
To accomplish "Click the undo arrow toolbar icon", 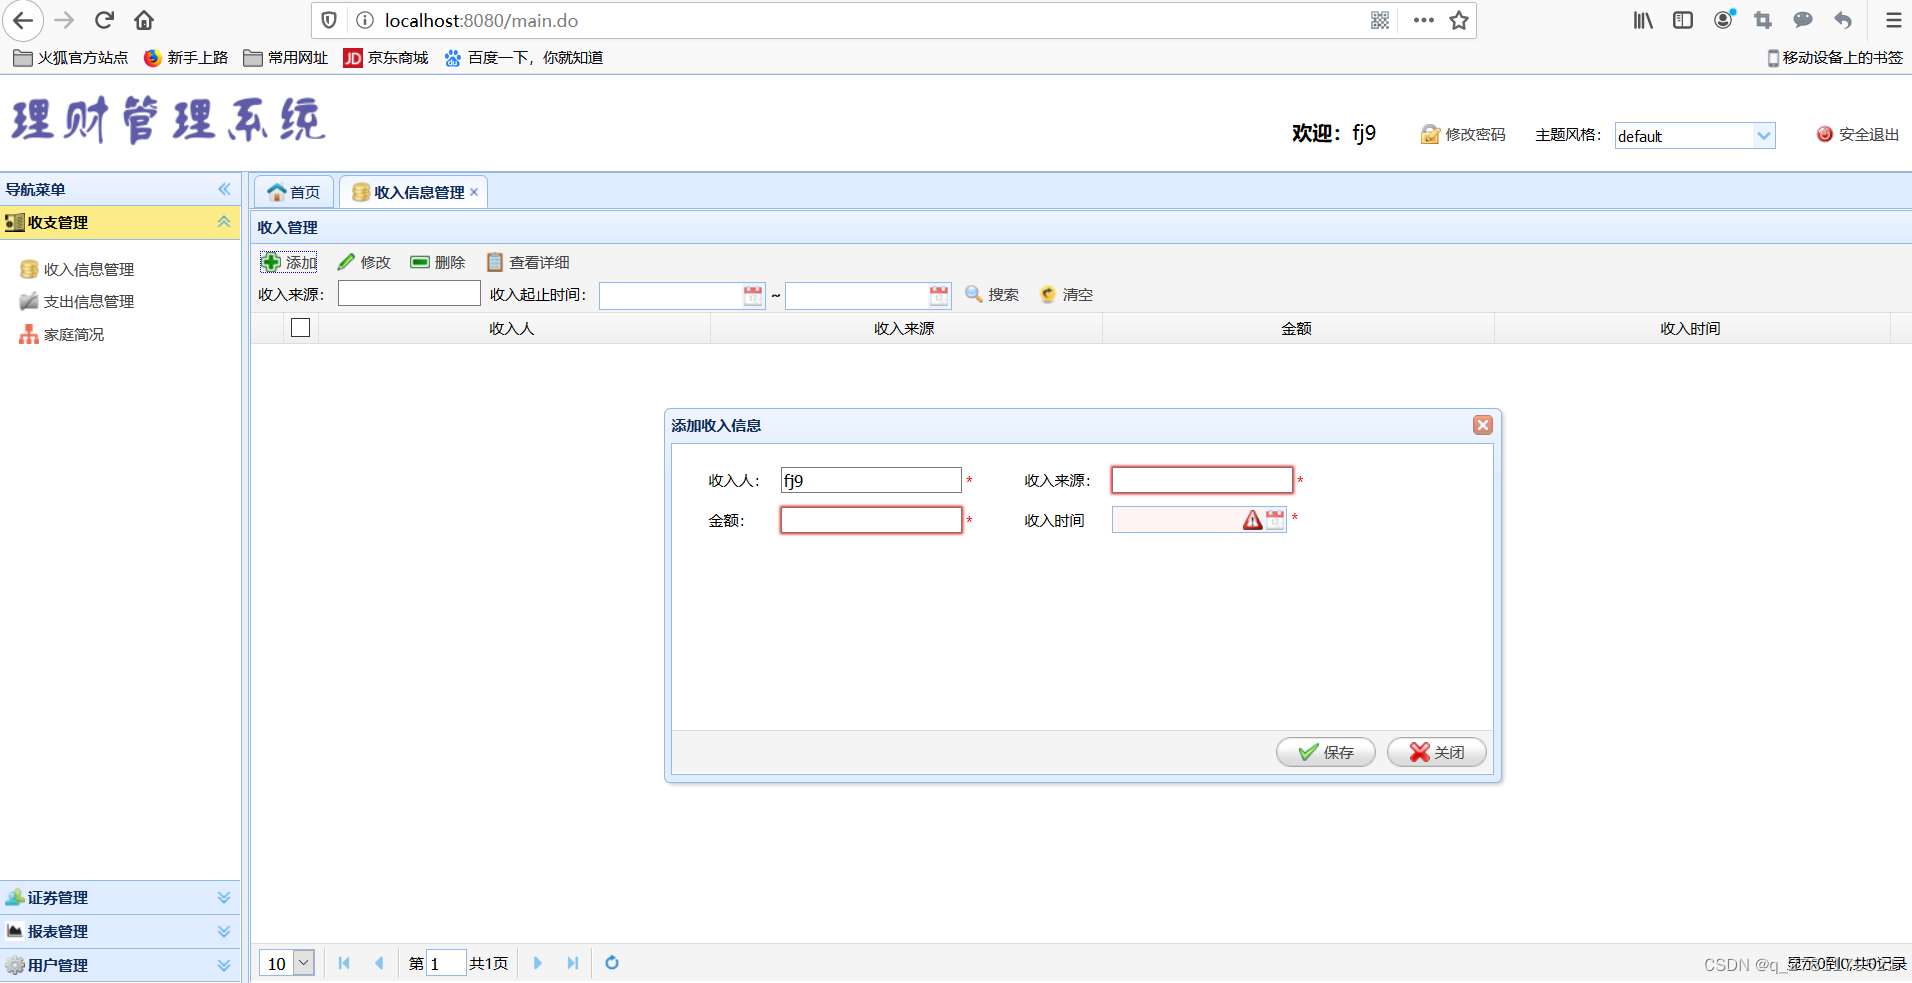I will pos(1843,20).
